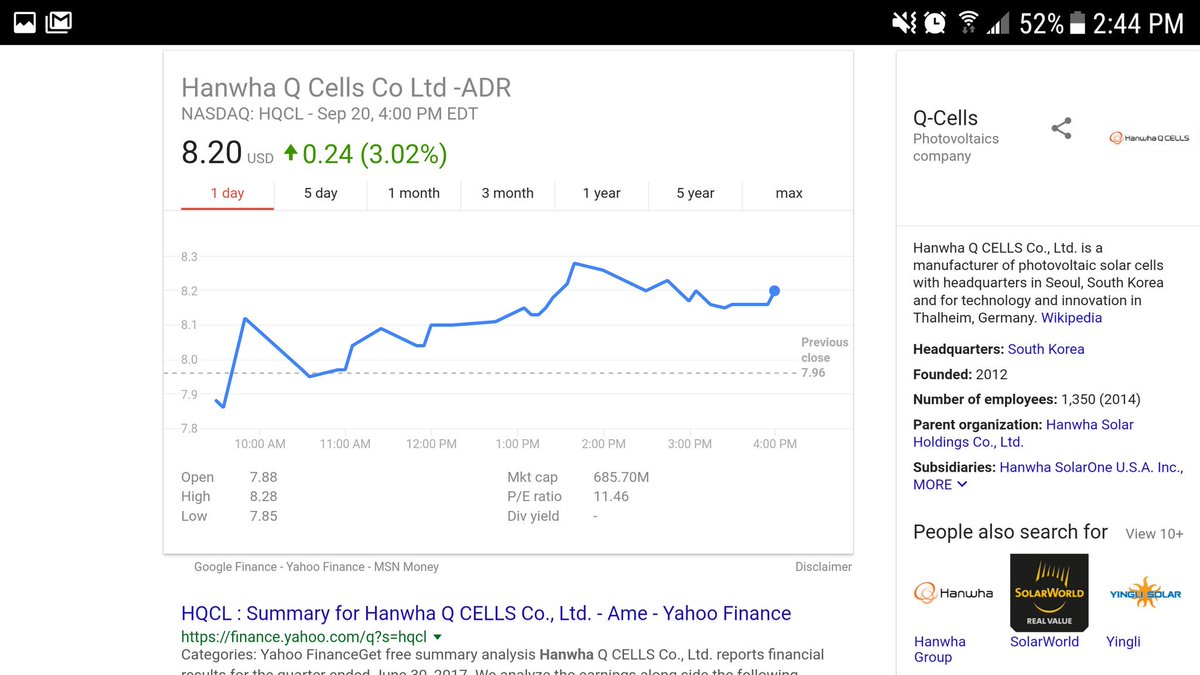Open the South Korea headquarters link
The width and height of the screenshot is (1200, 675).
(x=1046, y=349)
